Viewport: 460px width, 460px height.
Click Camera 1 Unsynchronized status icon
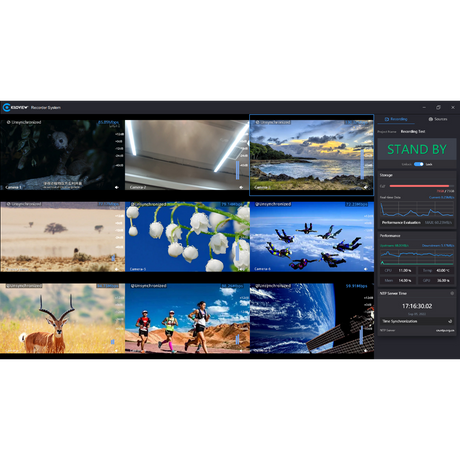(x=8, y=122)
